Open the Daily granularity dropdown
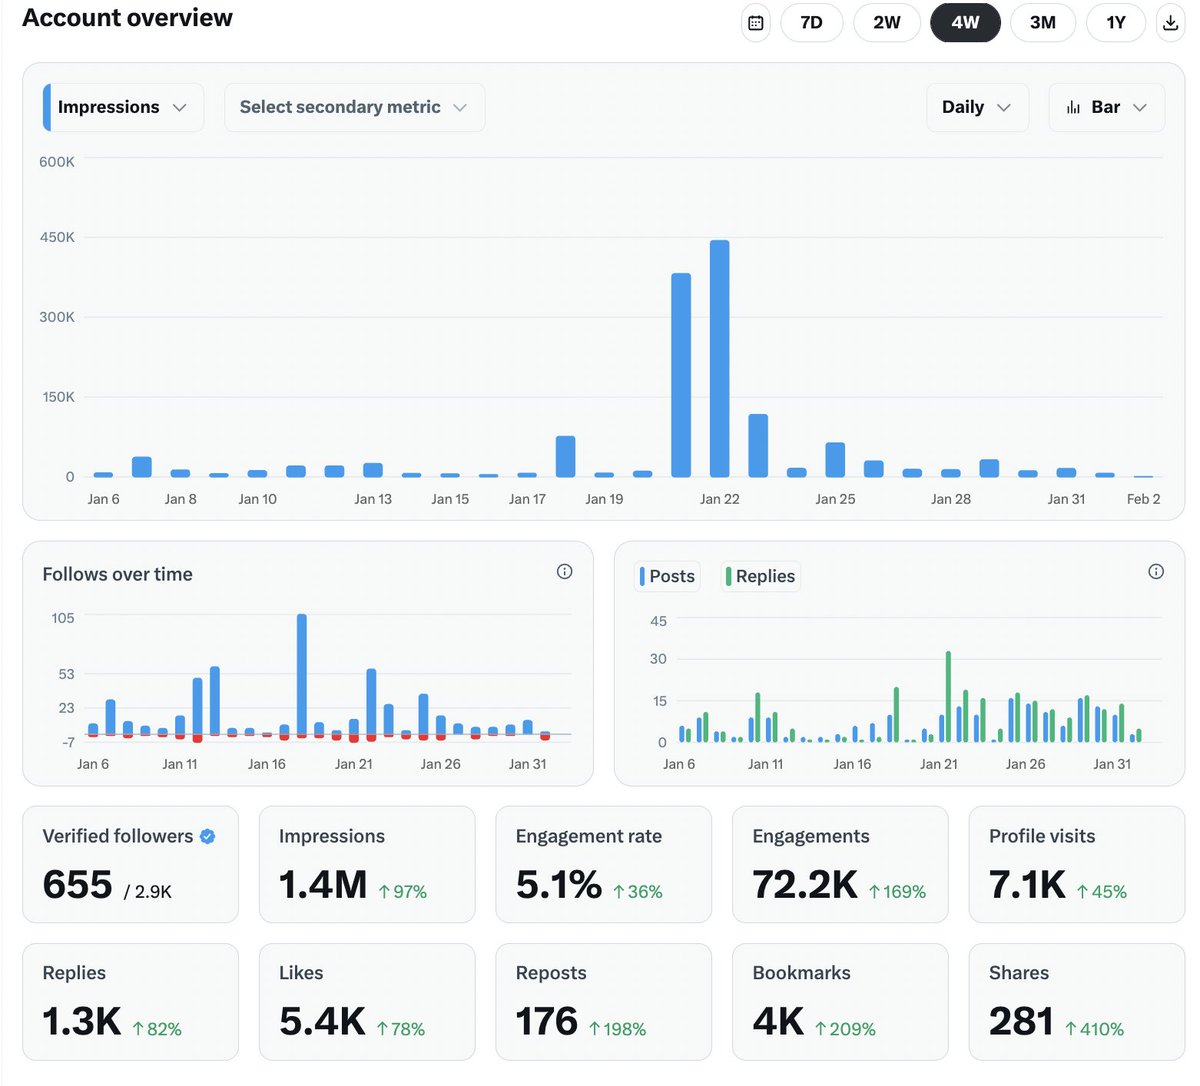 click(977, 107)
